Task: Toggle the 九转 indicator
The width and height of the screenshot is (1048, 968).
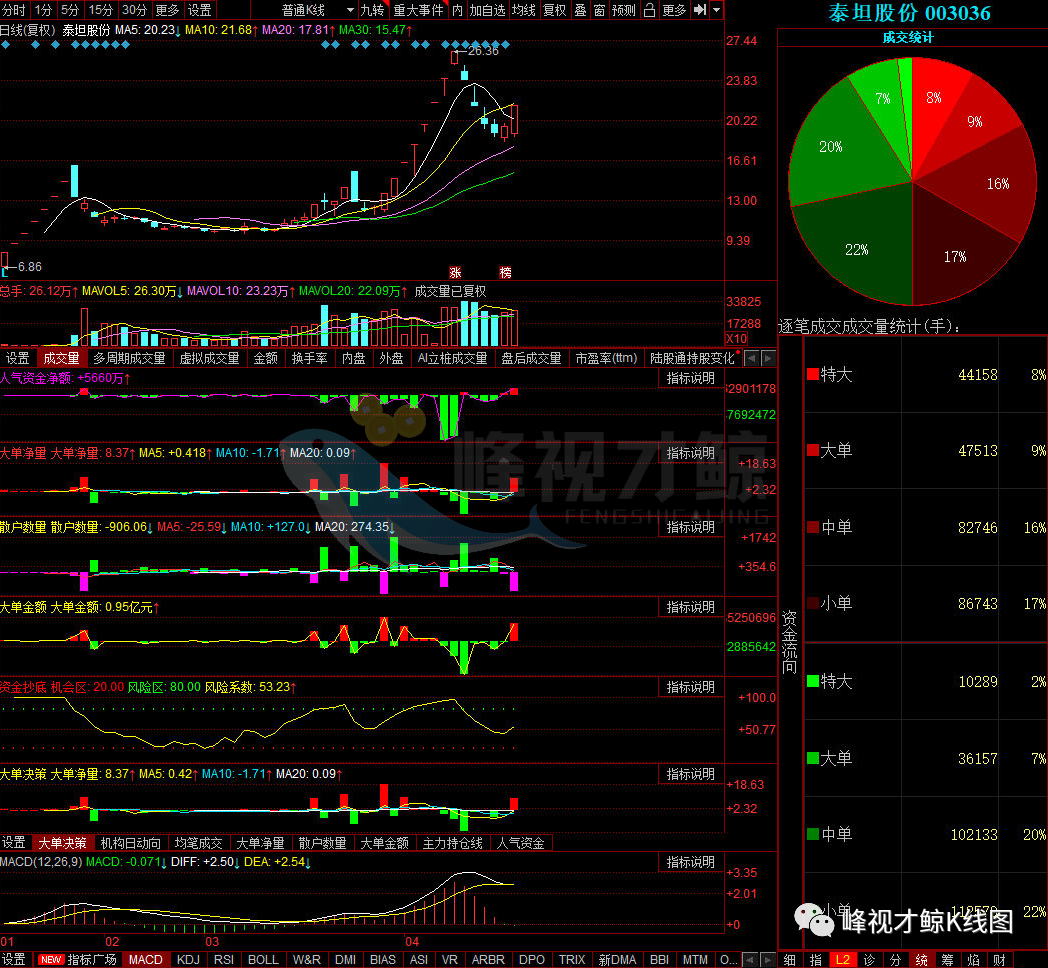Action: [373, 10]
